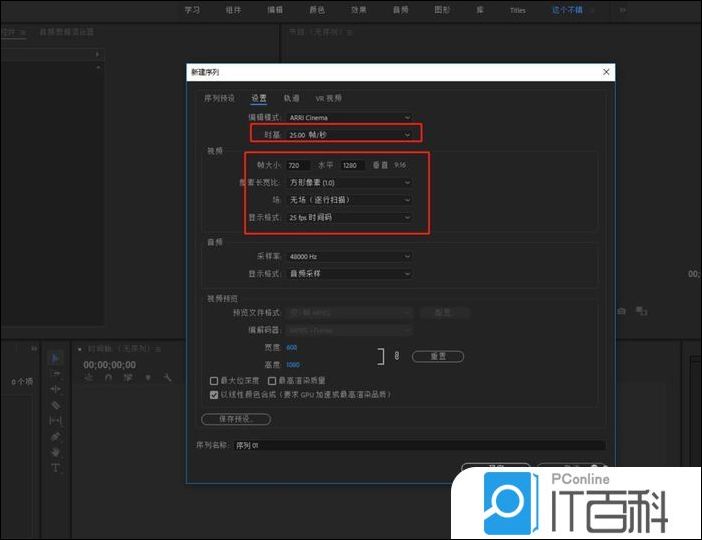This screenshot has width=702, height=540.
Task: Open the 编辑 workspace
Action: pos(275,10)
